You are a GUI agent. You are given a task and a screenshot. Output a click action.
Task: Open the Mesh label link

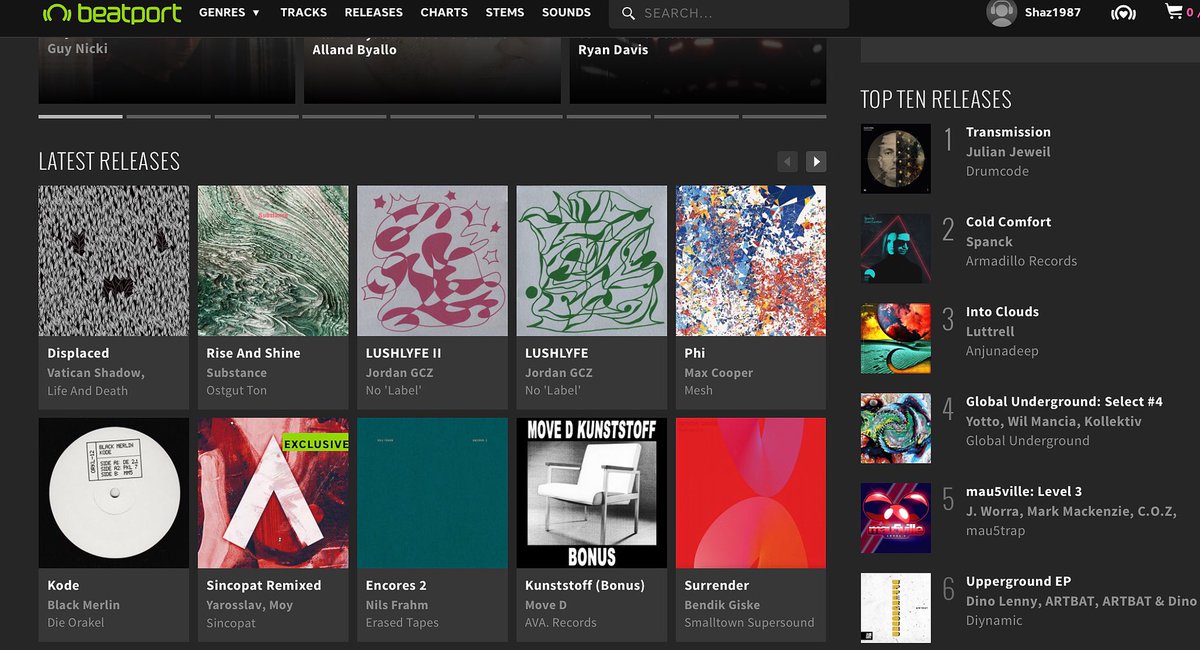698,390
